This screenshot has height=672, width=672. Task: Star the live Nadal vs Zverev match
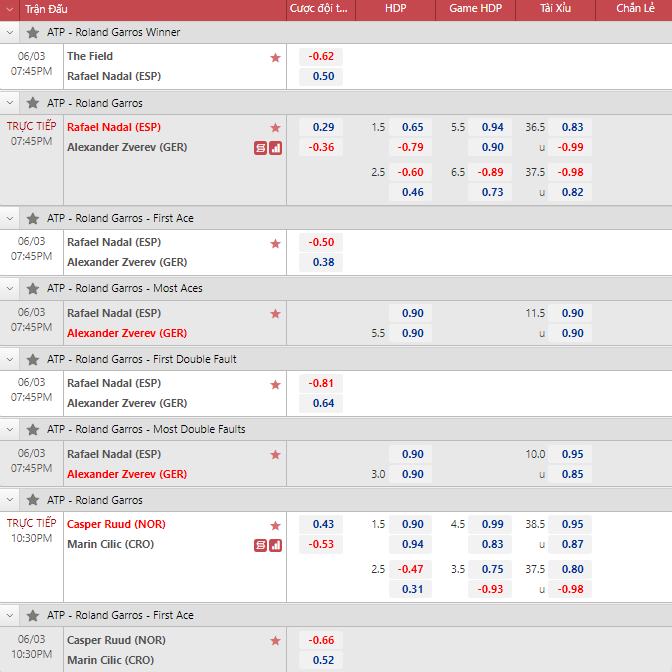[x=275, y=128]
